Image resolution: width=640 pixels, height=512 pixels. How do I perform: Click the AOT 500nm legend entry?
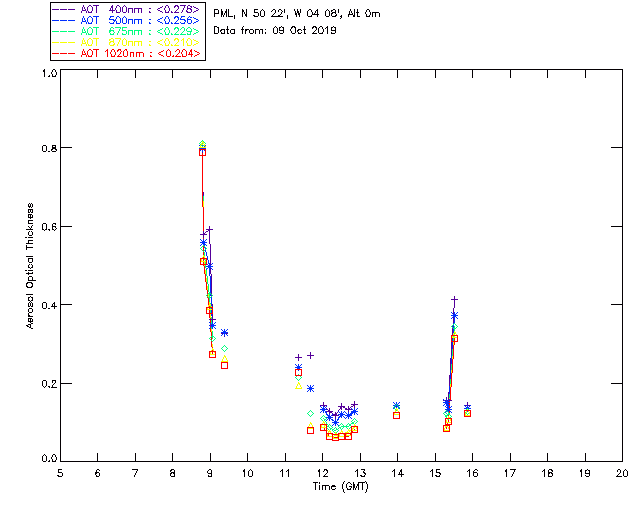pyautogui.click(x=126, y=20)
